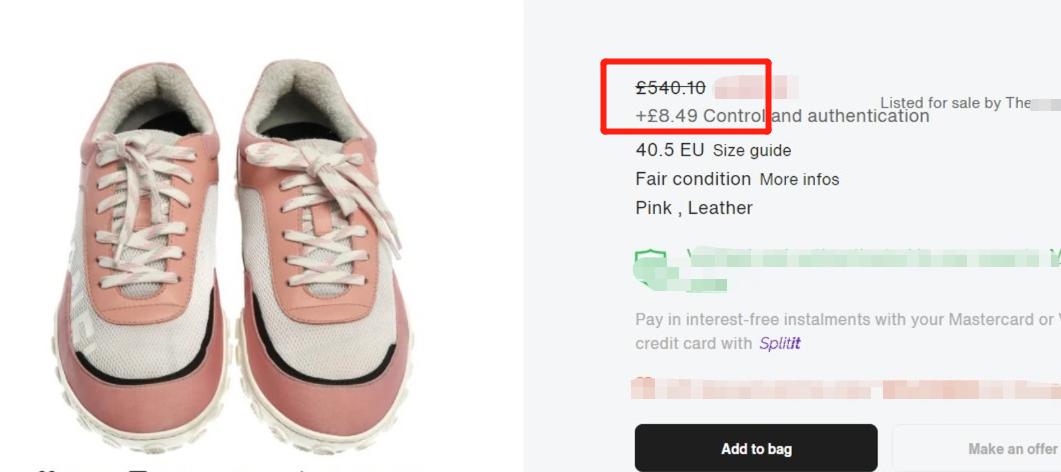1061x472 pixels.
Task: Click the blurred orange notice line
Action: (850, 388)
